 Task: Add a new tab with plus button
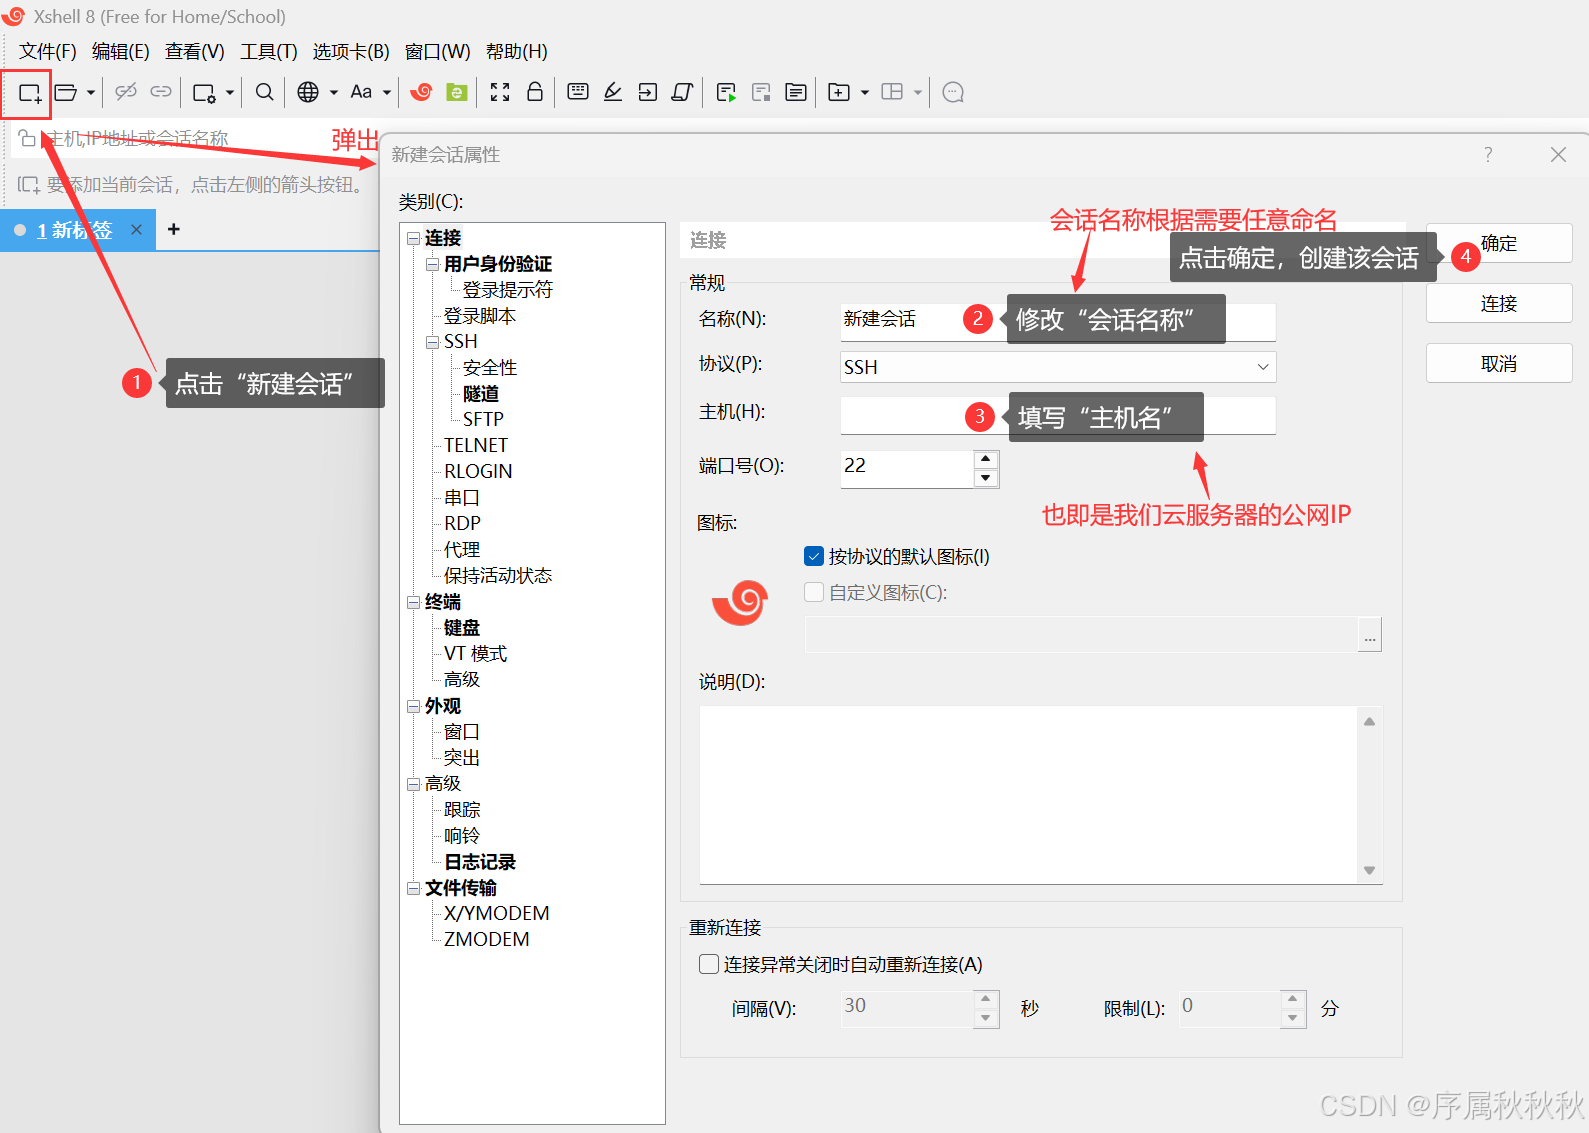pyautogui.click(x=174, y=229)
